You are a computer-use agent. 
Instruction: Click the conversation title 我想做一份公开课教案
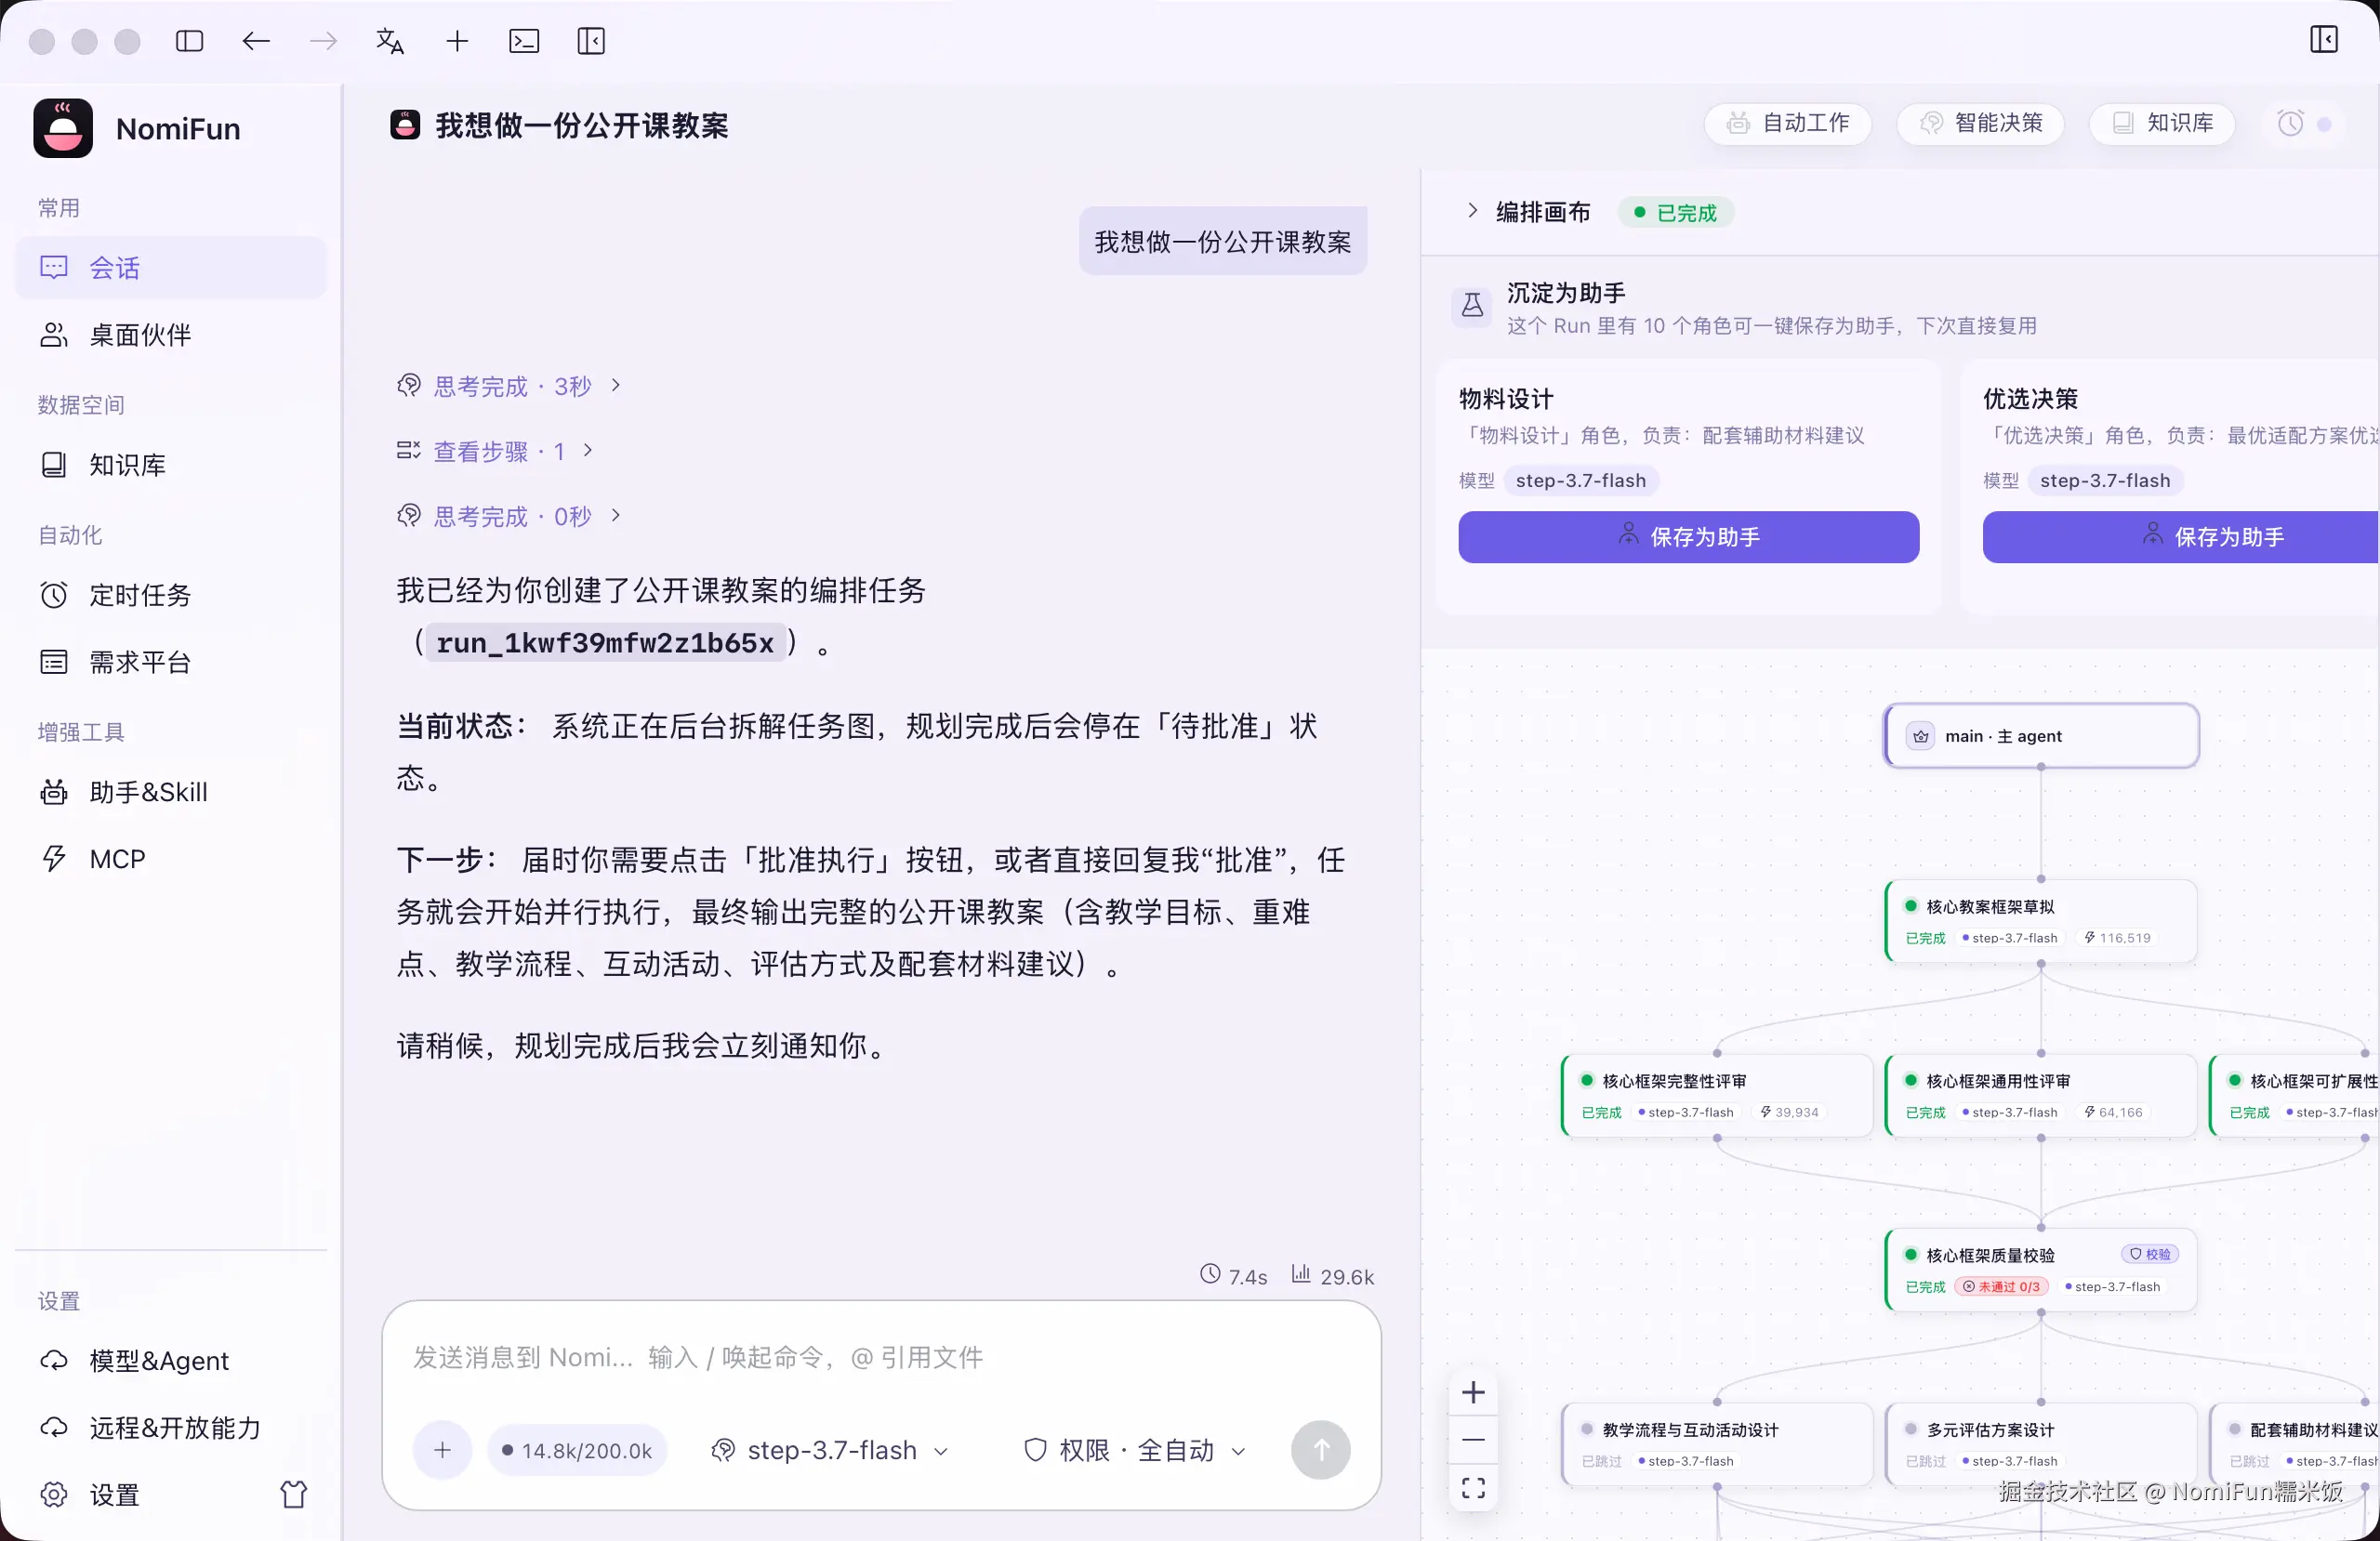[x=581, y=125]
